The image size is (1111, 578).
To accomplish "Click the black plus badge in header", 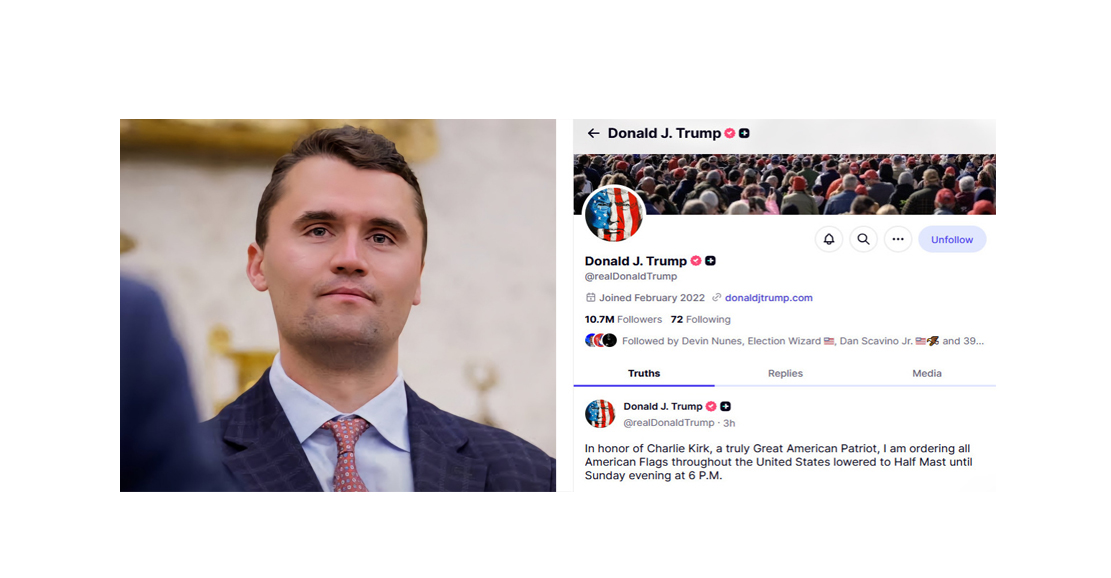I will [x=744, y=133].
